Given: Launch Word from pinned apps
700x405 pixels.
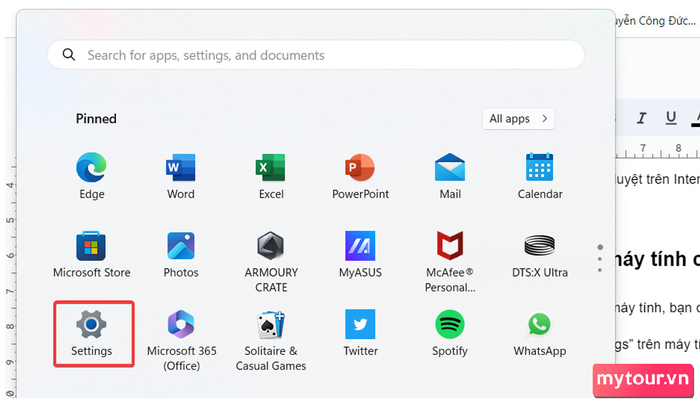Looking at the screenshot, I should coord(181,175).
